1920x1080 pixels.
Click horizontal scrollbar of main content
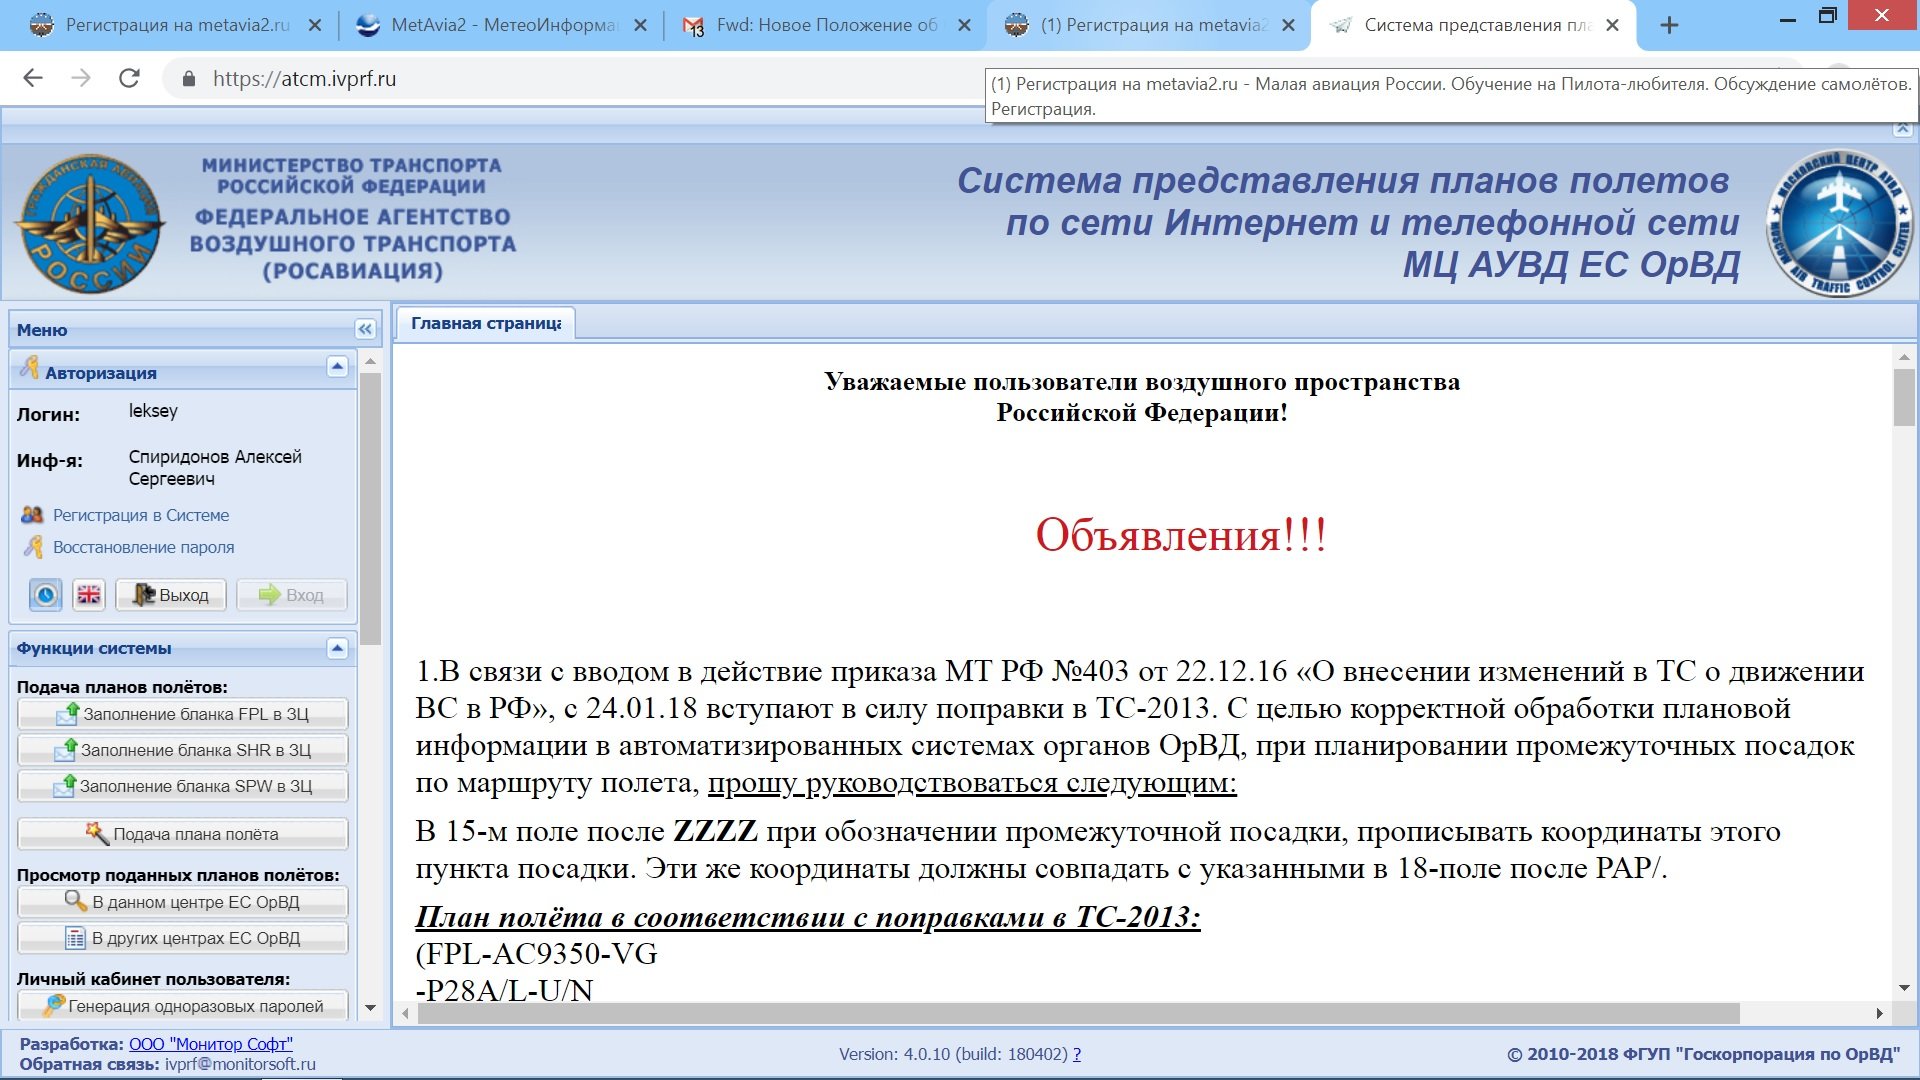[1078, 1013]
